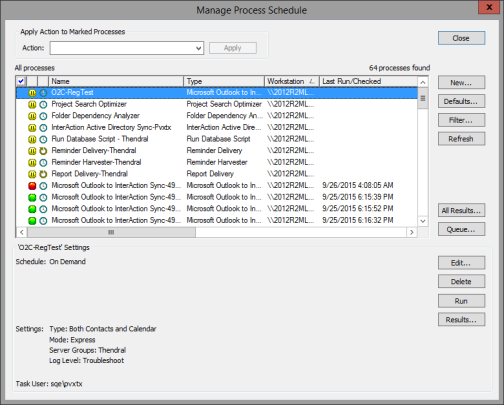Click green status icon on the 6:16:32 PM row
Image resolution: width=504 pixels, height=405 pixels.
point(32,221)
